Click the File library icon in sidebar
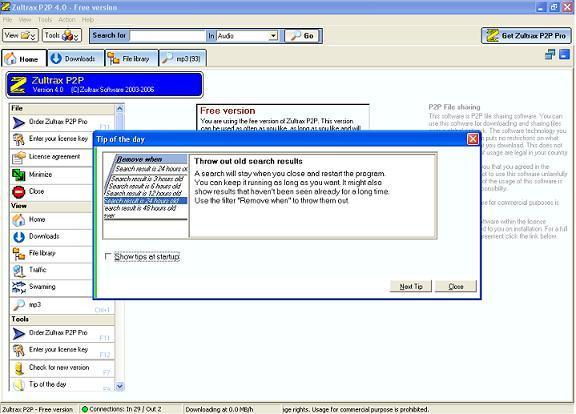The image size is (576, 414). click(18, 254)
